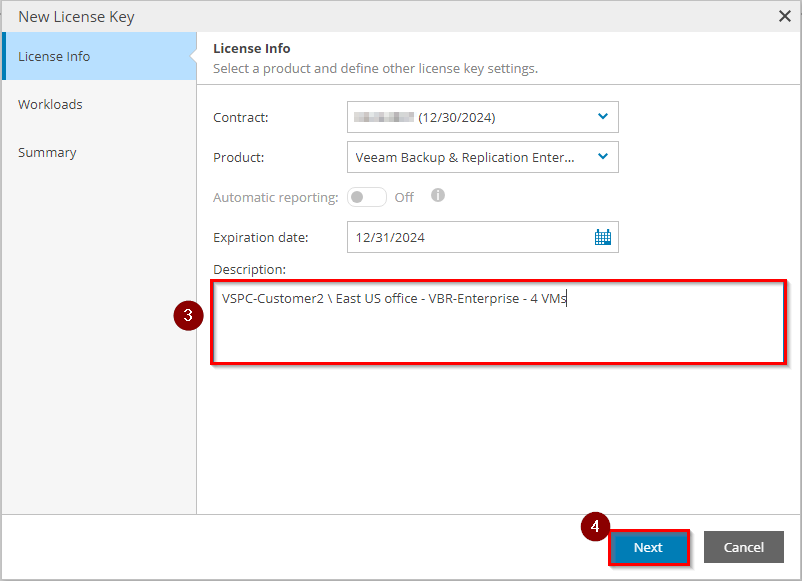Open the expiration date calendar picker
802x581 pixels.
click(603, 237)
